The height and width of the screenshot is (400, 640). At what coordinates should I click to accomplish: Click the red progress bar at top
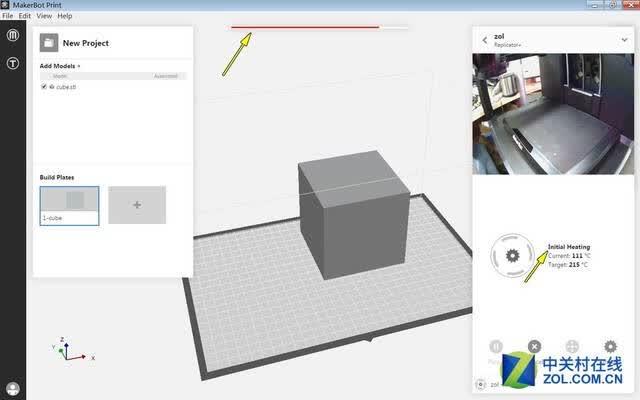(305, 27)
